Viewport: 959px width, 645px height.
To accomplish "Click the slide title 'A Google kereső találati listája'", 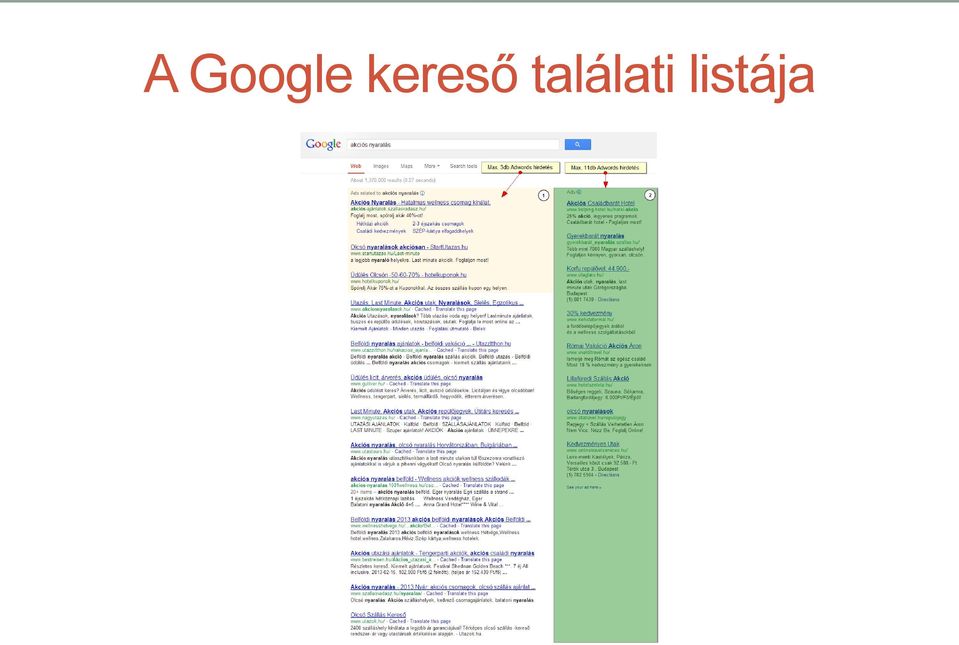I will (x=479, y=75).
